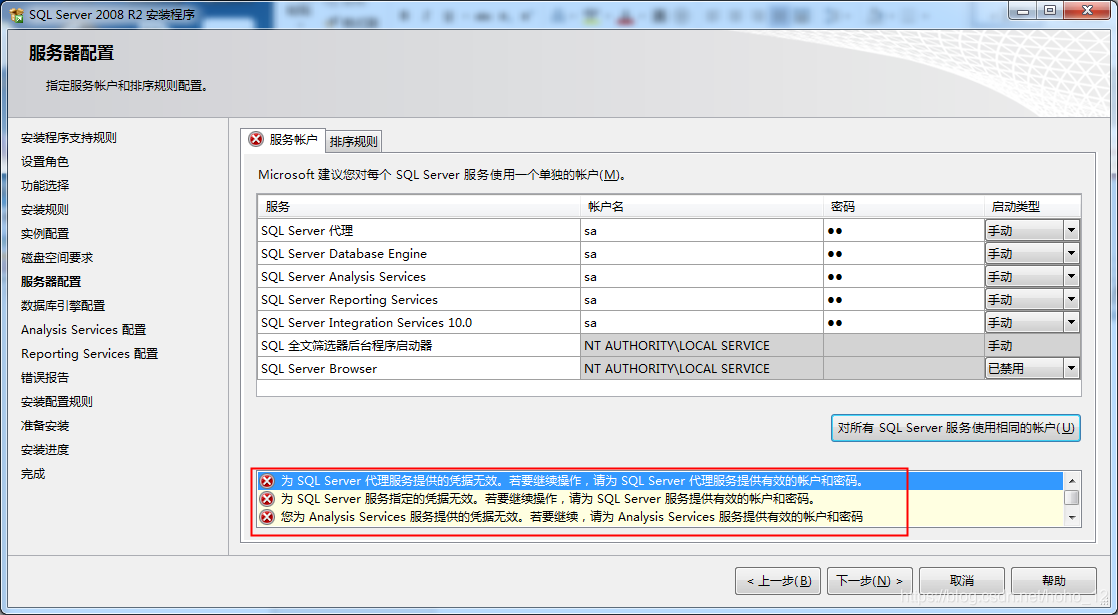Click account name field for Integration Services 10.0

point(702,322)
